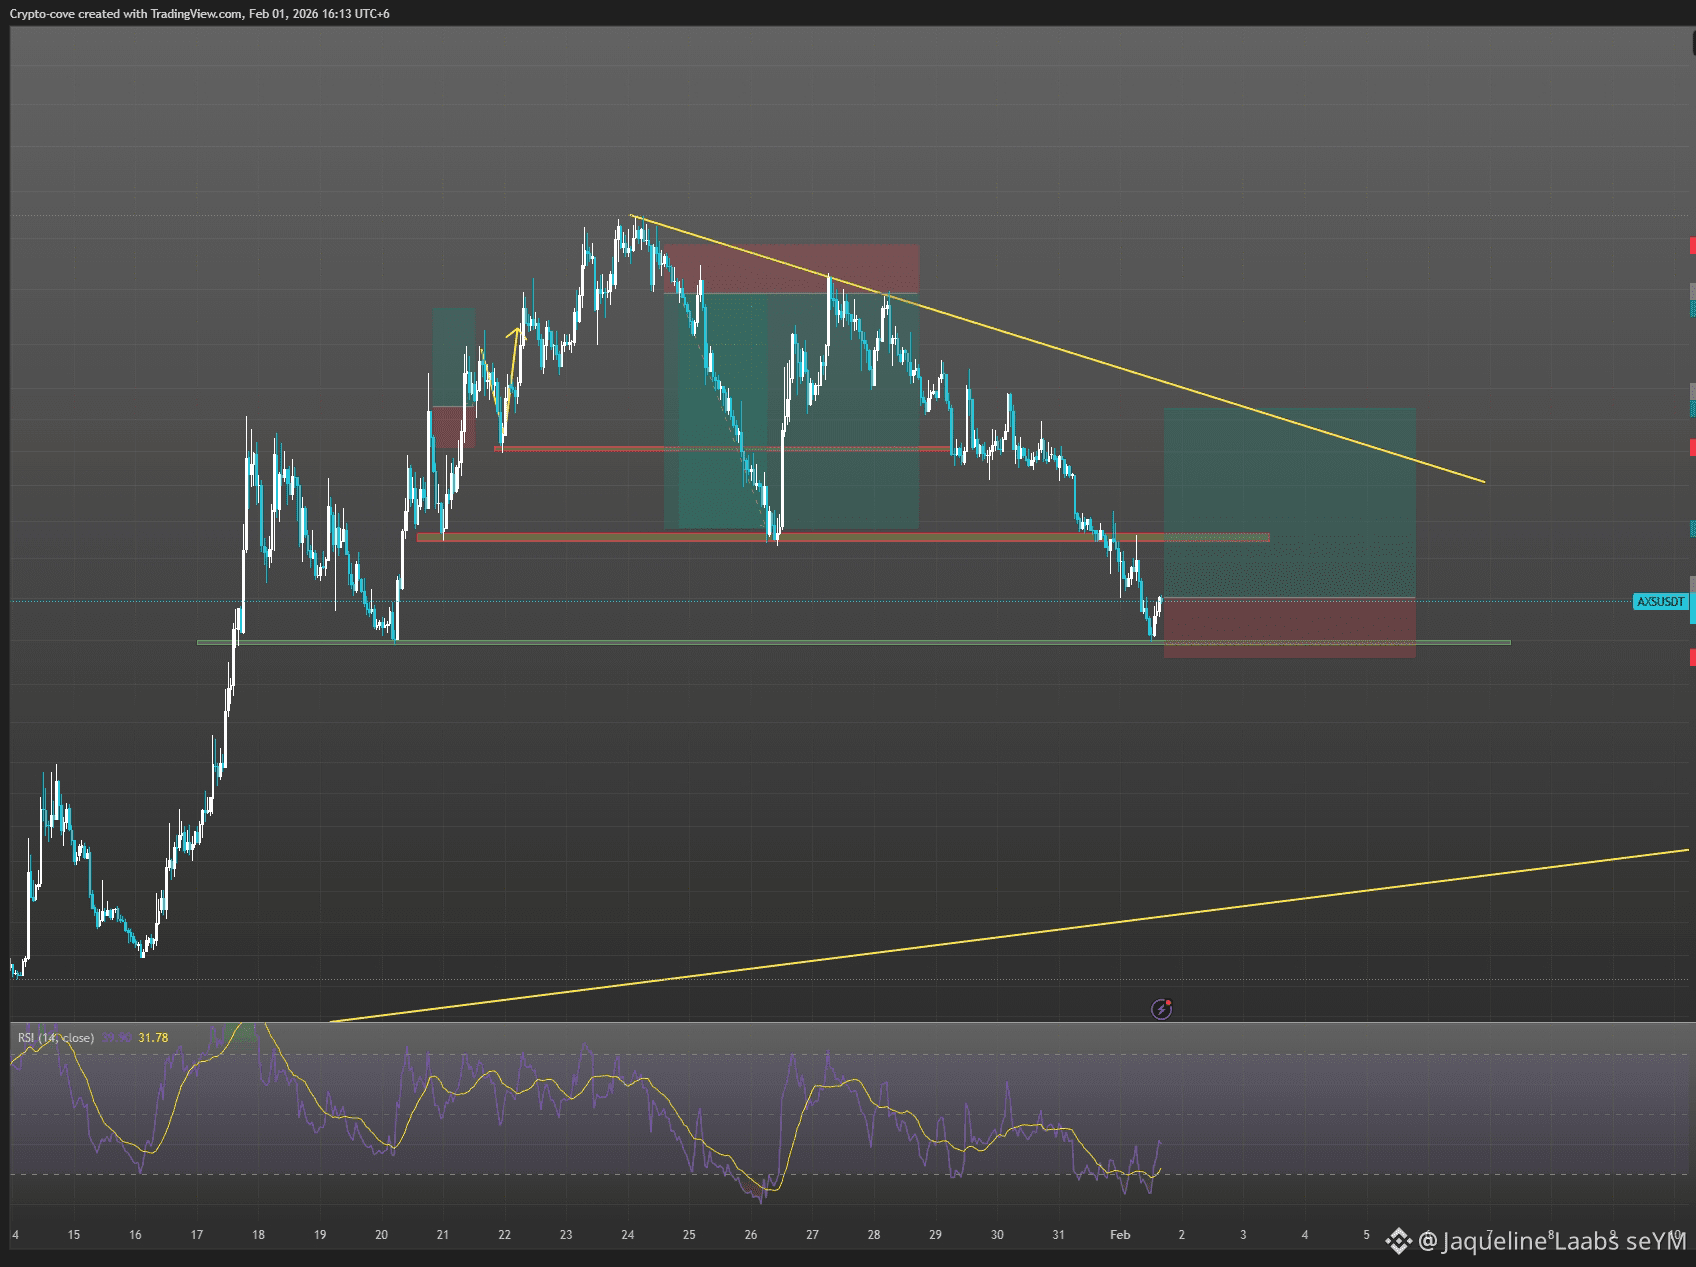
Task: Select the ascending yellow trendline
Action: coord(1008,936)
